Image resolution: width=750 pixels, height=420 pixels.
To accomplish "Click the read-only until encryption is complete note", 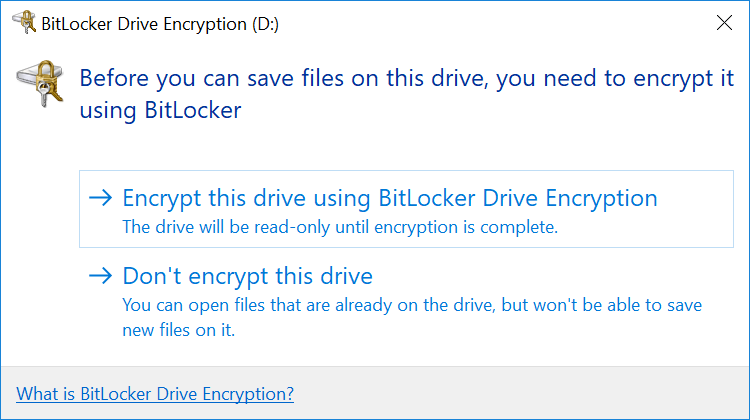I will tap(340, 227).
